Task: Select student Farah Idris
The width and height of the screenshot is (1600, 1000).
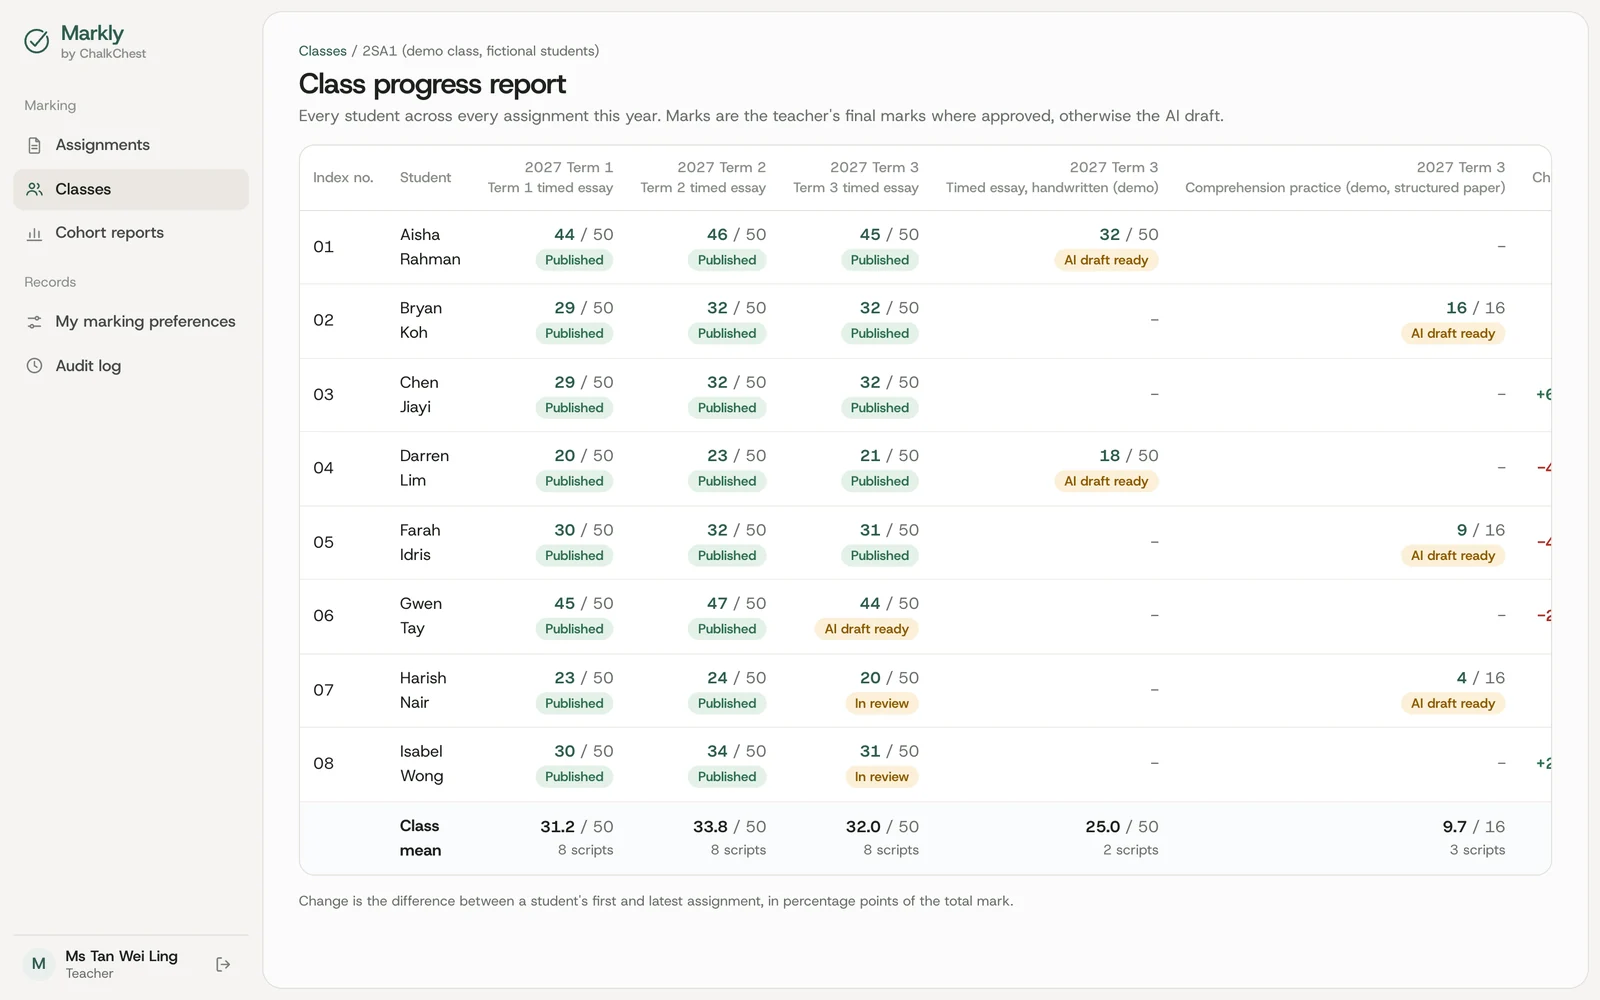Action: click(x=420, y=542)
